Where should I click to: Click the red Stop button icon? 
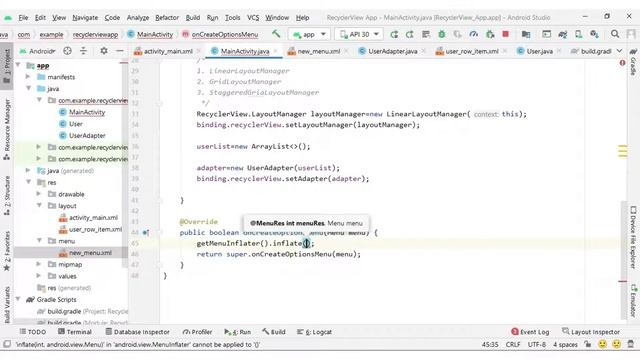[506, 34]
